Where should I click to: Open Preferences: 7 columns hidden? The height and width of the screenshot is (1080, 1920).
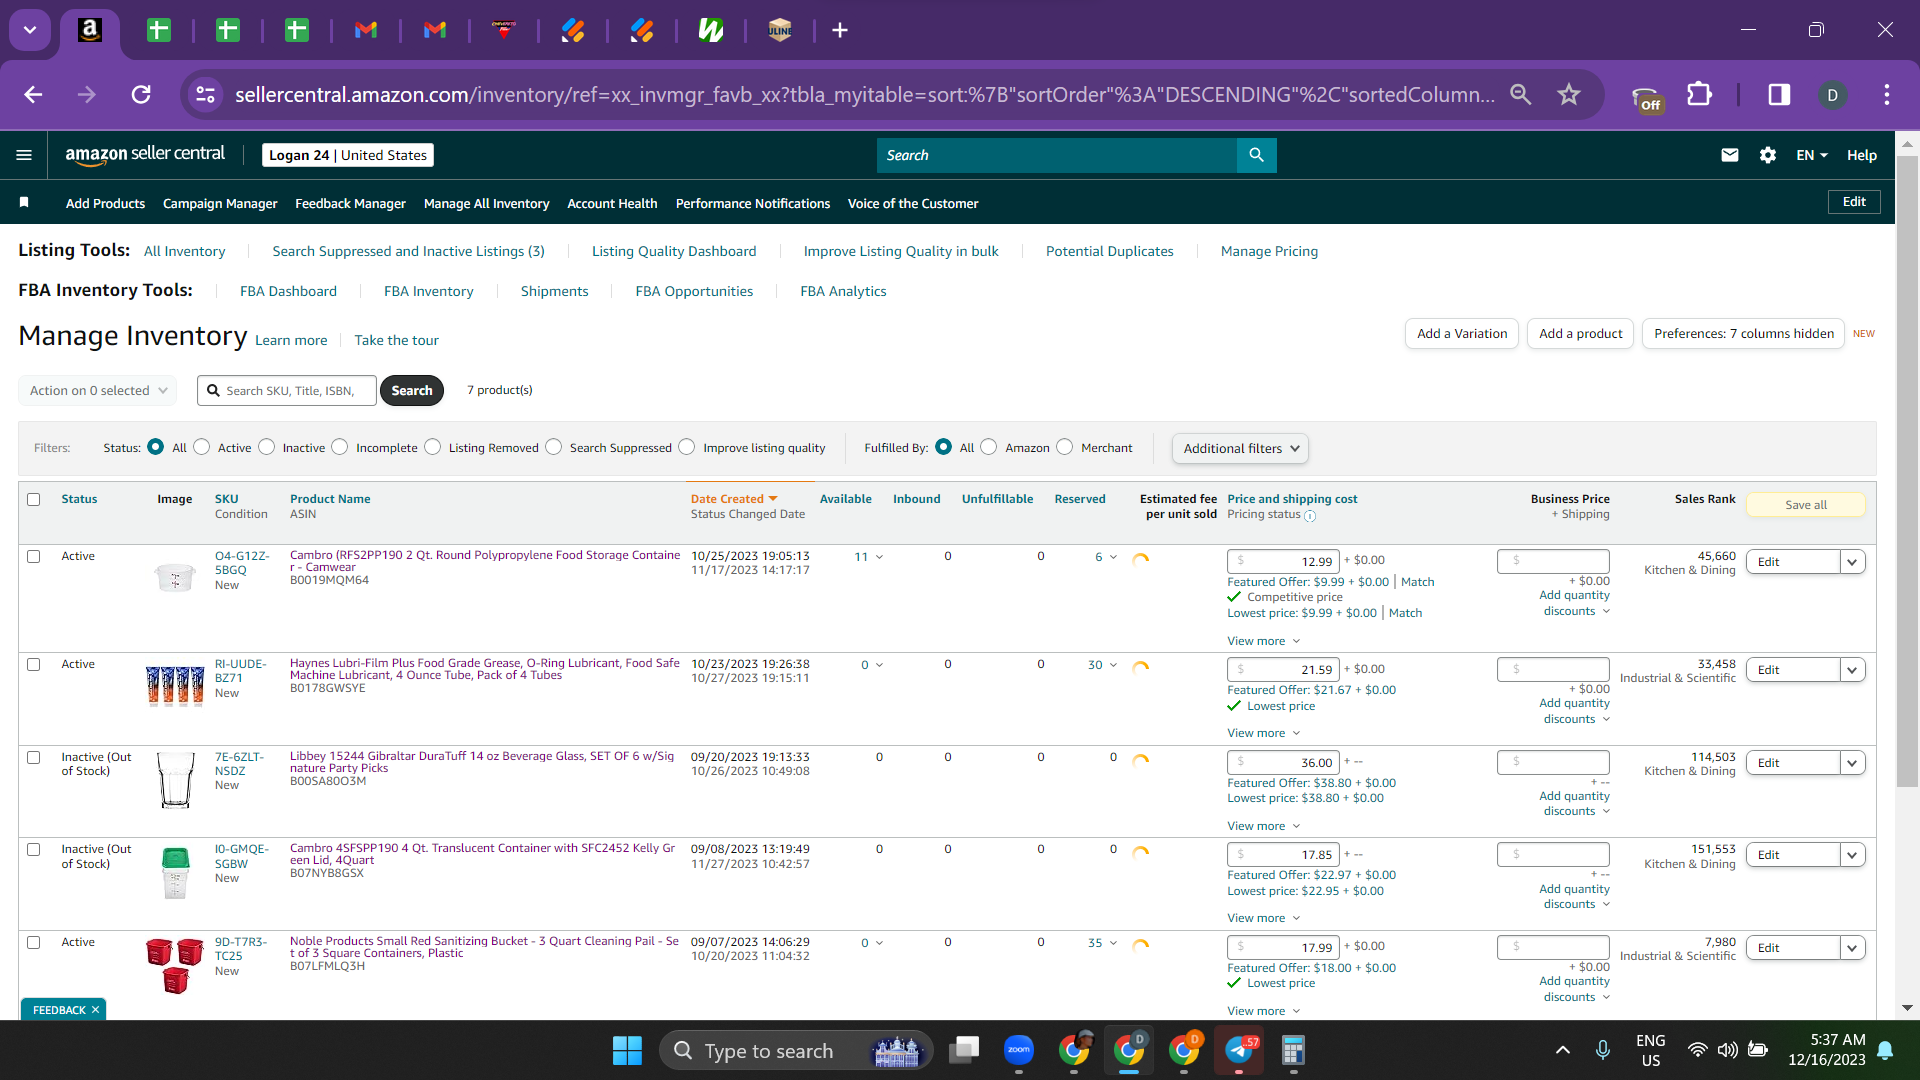click(x=1743, y=334)
